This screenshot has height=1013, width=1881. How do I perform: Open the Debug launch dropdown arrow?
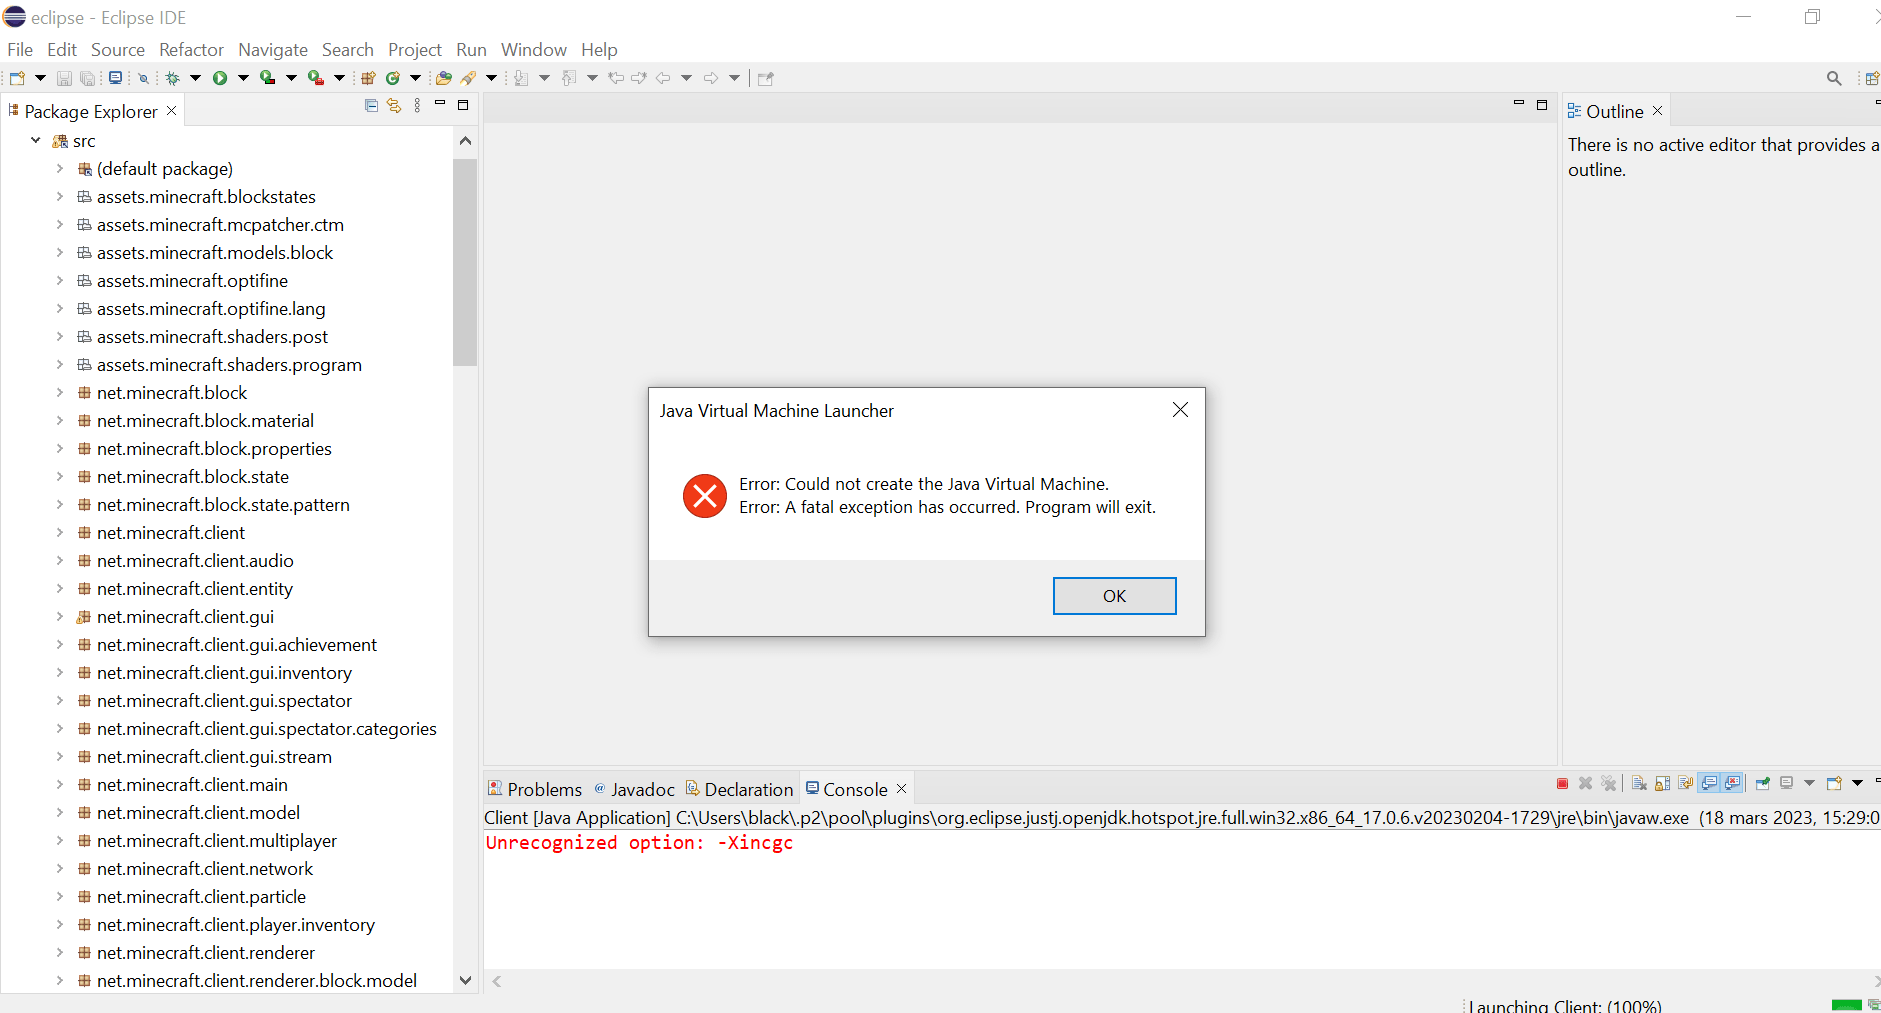tap(196, 78)
